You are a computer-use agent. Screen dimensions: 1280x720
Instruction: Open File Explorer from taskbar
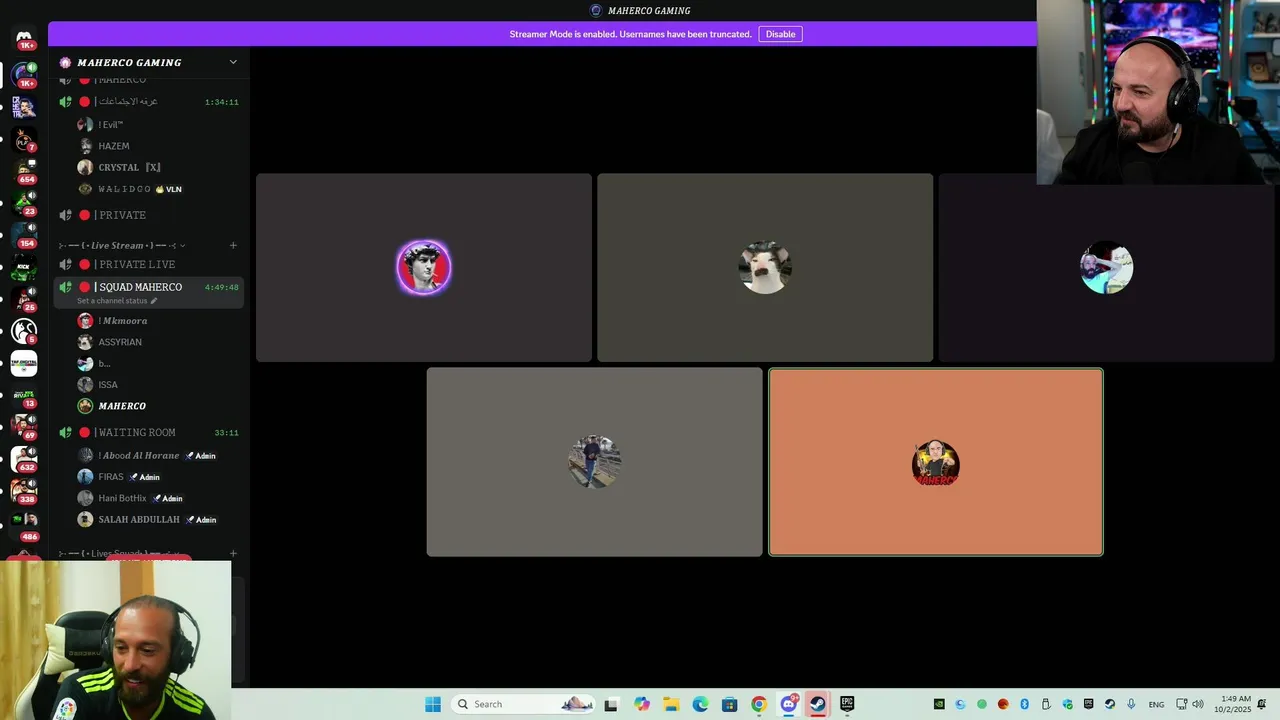(x=671, y=704)
